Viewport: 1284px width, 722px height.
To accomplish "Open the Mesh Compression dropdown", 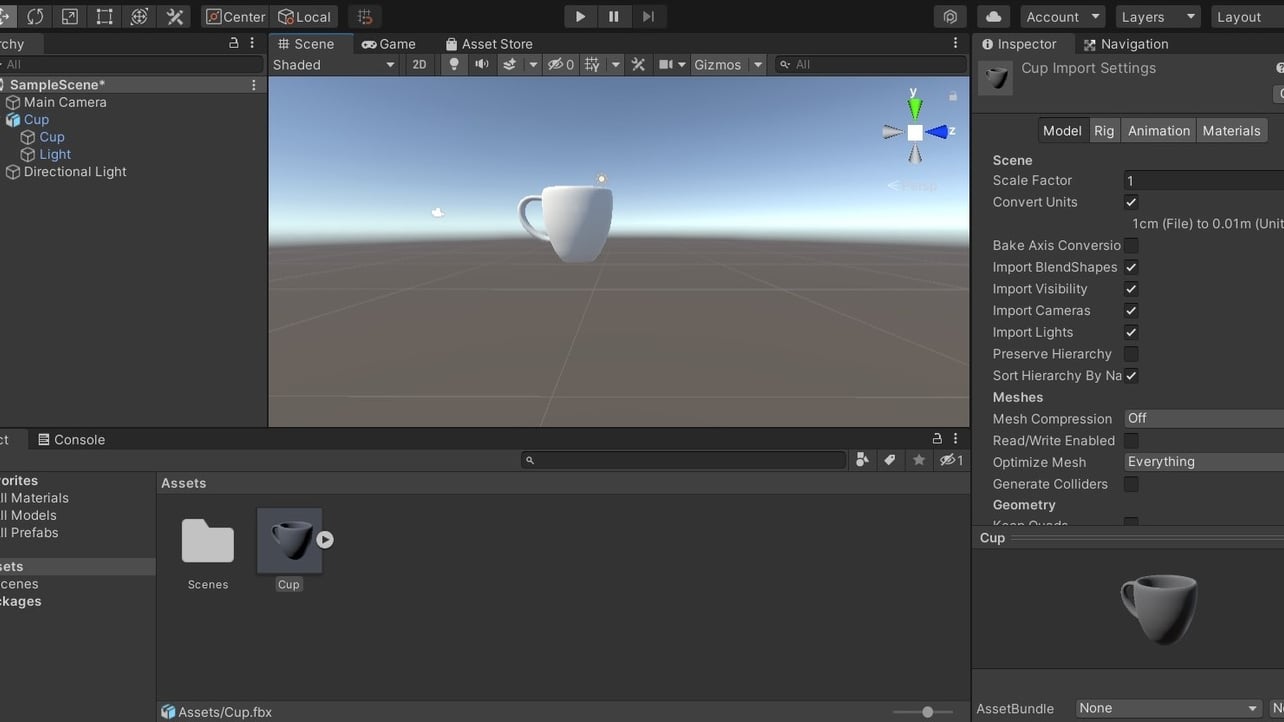I will [1200, 418].
